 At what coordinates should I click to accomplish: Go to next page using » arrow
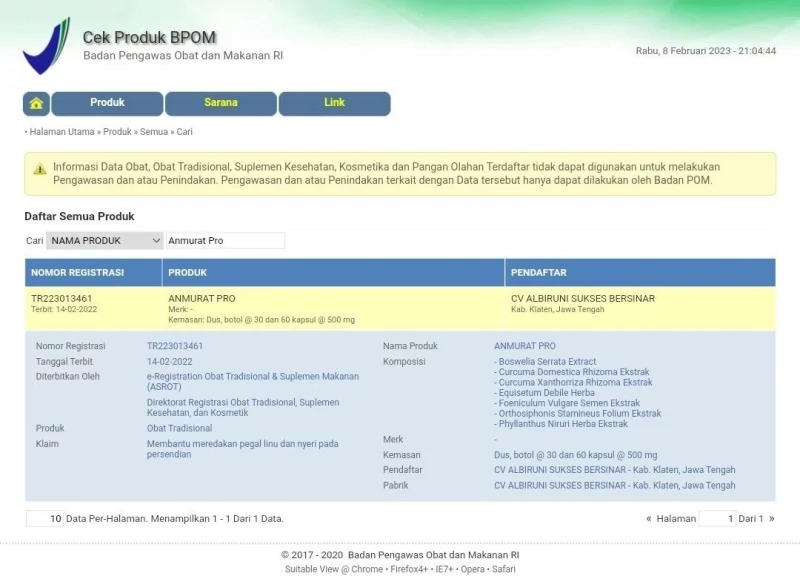point(771,519)
